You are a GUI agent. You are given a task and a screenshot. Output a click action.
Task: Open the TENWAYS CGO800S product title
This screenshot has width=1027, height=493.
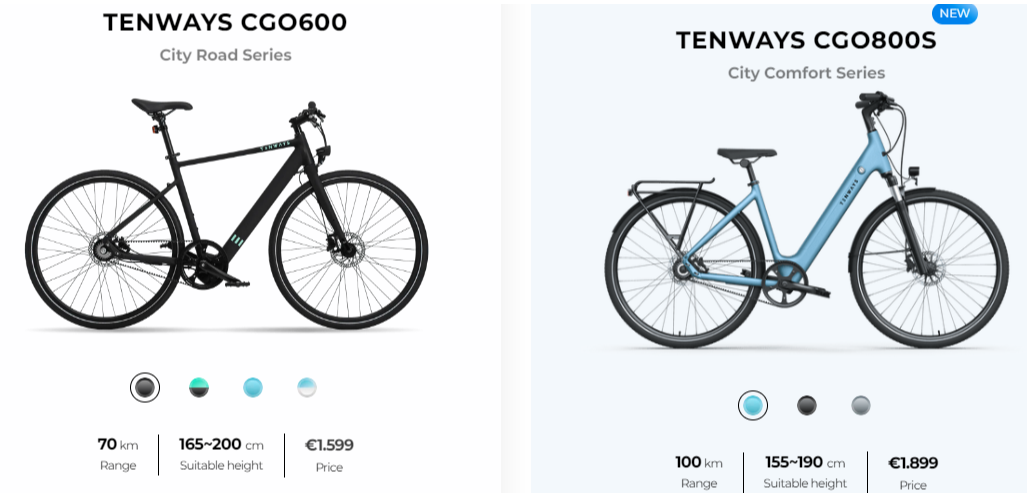[806, 40]
